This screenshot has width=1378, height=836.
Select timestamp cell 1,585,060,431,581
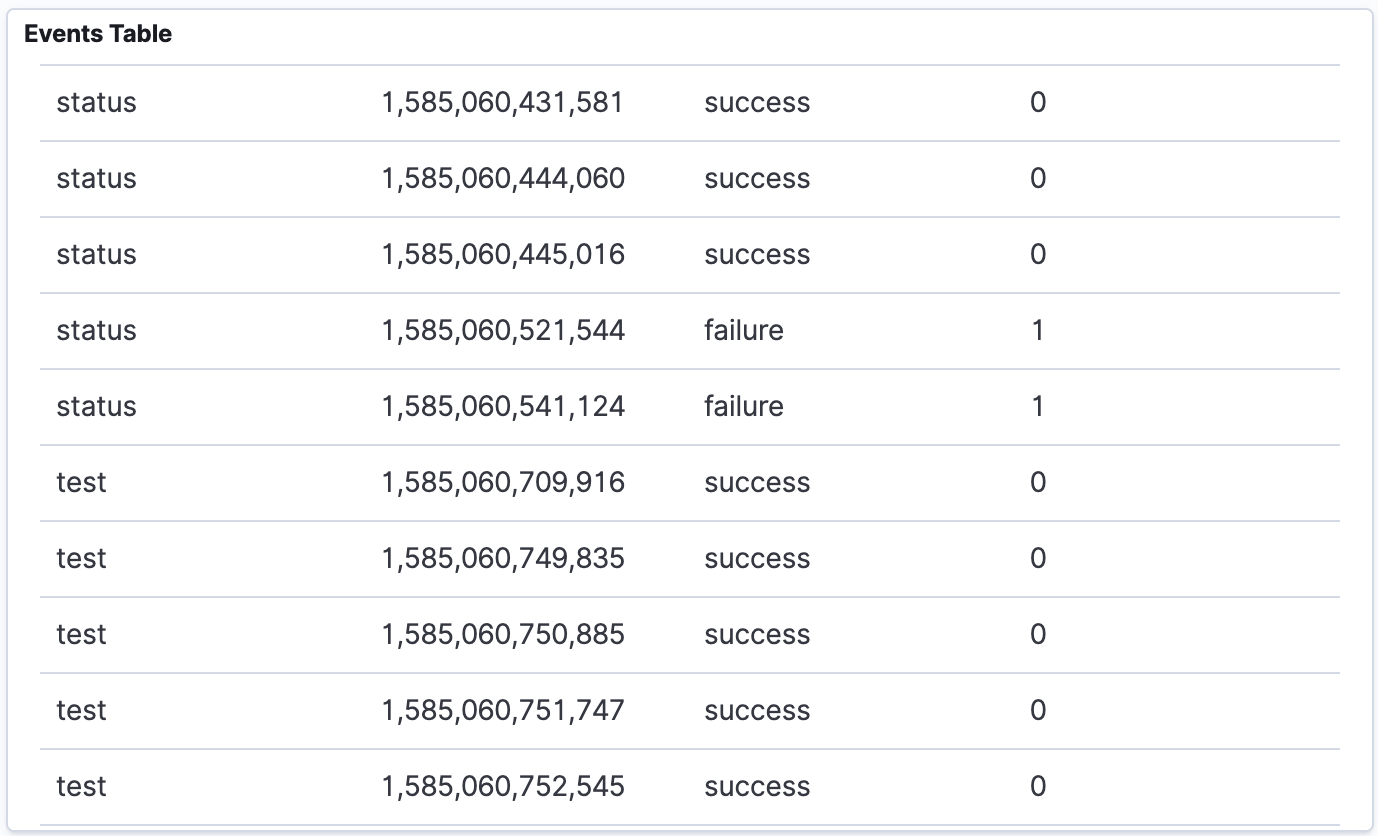[x=502, y=103]
